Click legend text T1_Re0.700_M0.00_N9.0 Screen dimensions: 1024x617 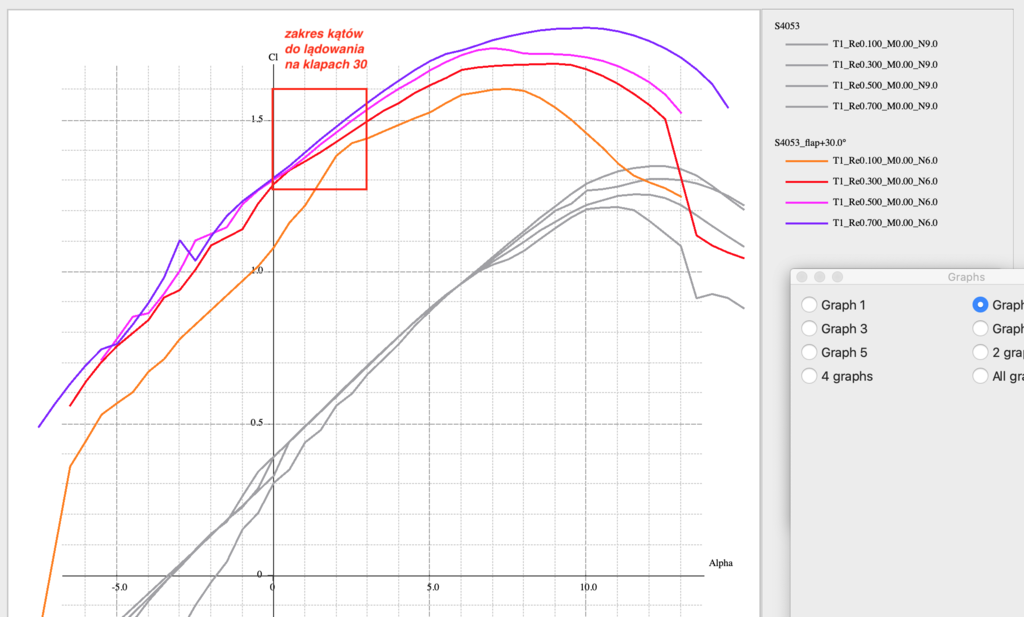tap(884, 106)
